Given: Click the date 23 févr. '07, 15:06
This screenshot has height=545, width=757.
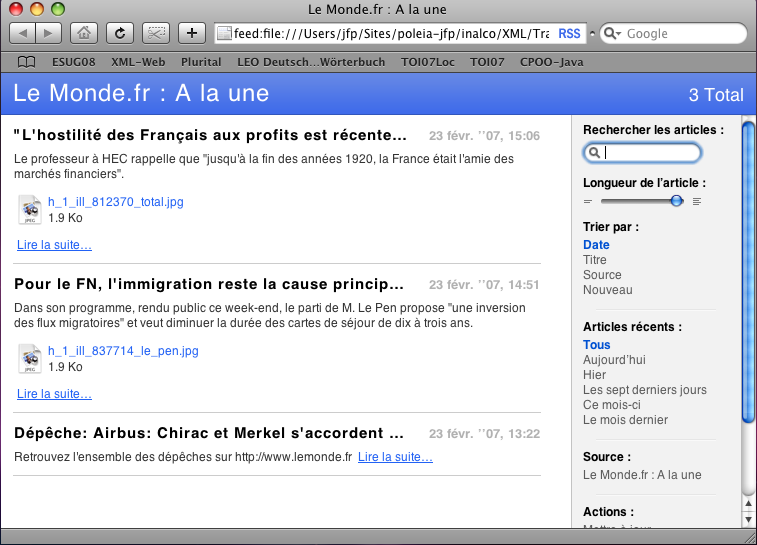Looking at the screenshot, I should coord(484,136).
